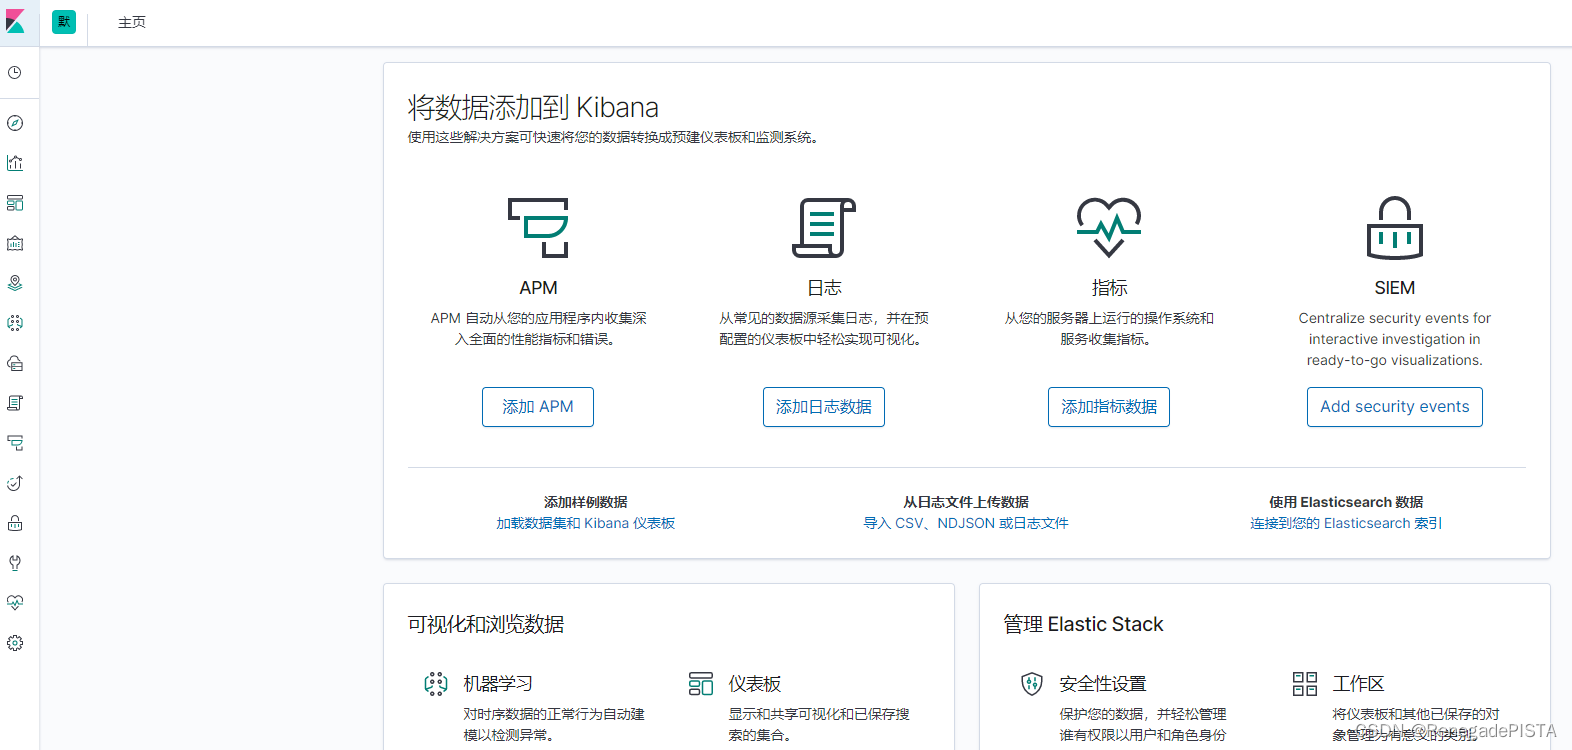This screenshot has width=1572, height=750.
Task: Click the 管理 Elastic Stack heading
Action: point(1084,624)
